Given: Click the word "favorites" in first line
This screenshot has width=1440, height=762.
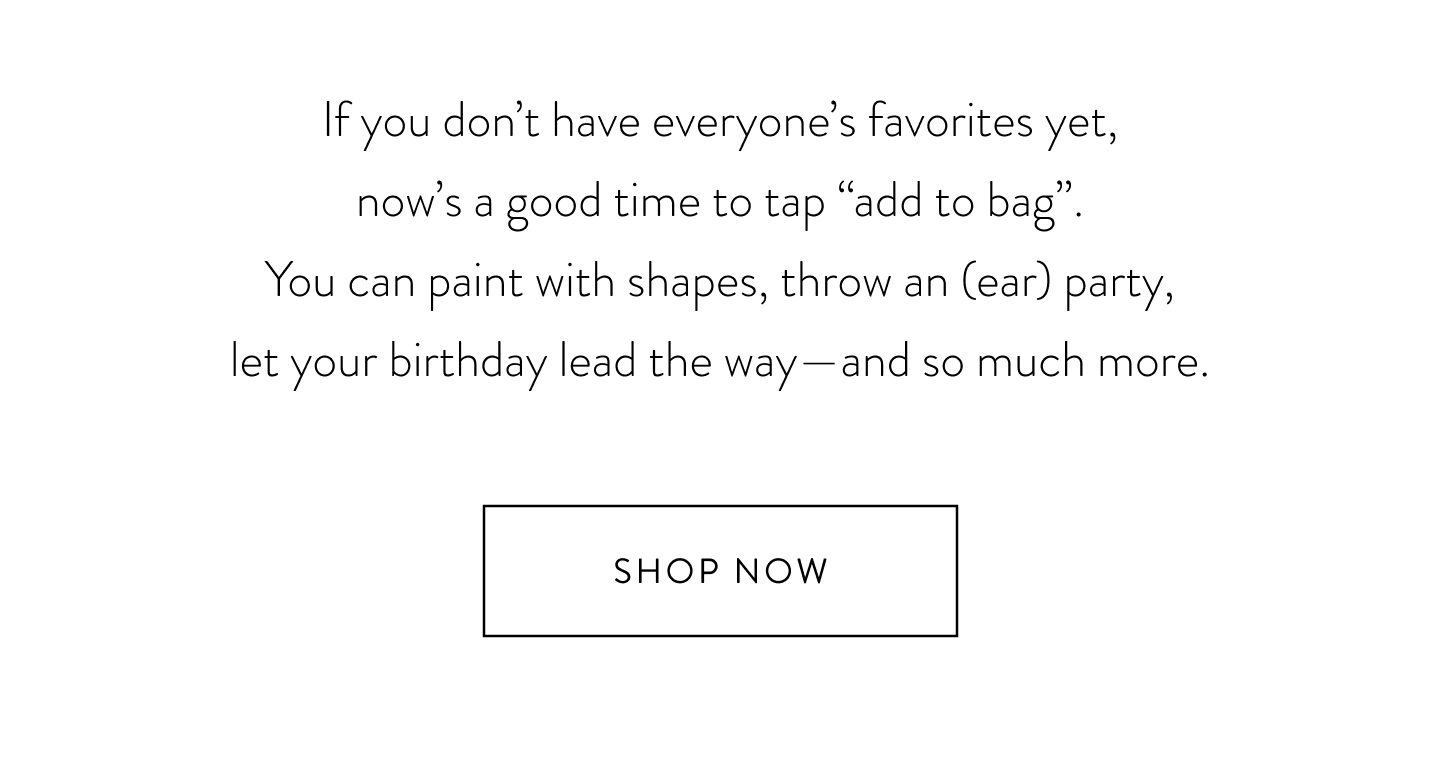Looking at the screenshot, I should tap(950, 123).
